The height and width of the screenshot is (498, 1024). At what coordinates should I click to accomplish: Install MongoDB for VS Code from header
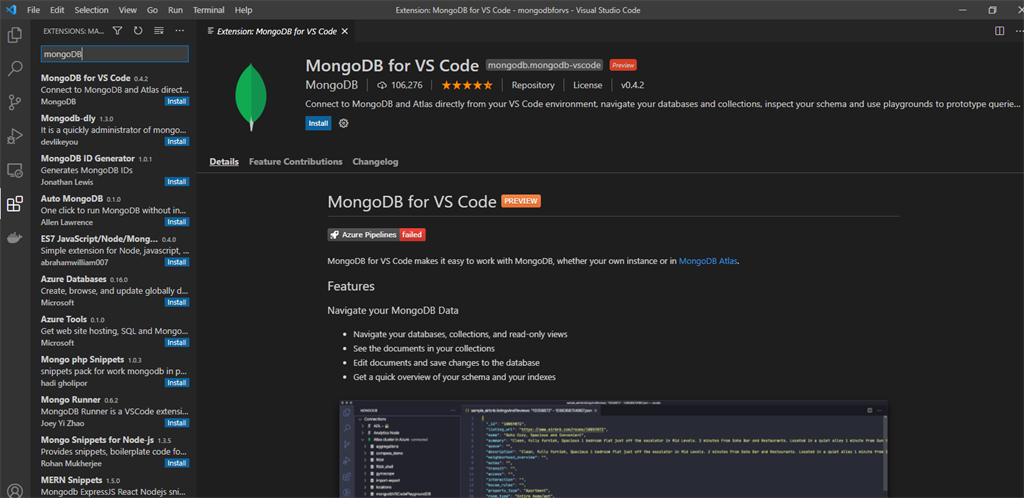pos(318,123)
